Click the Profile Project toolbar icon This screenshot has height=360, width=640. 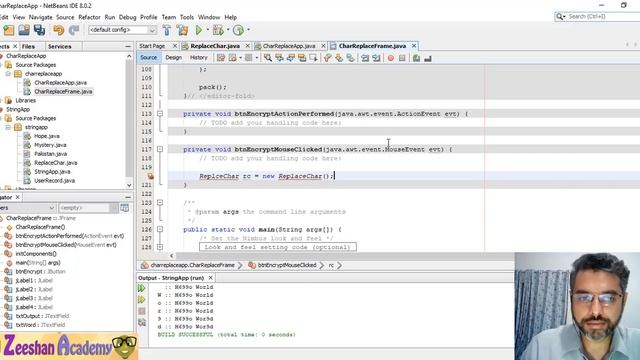238,30
